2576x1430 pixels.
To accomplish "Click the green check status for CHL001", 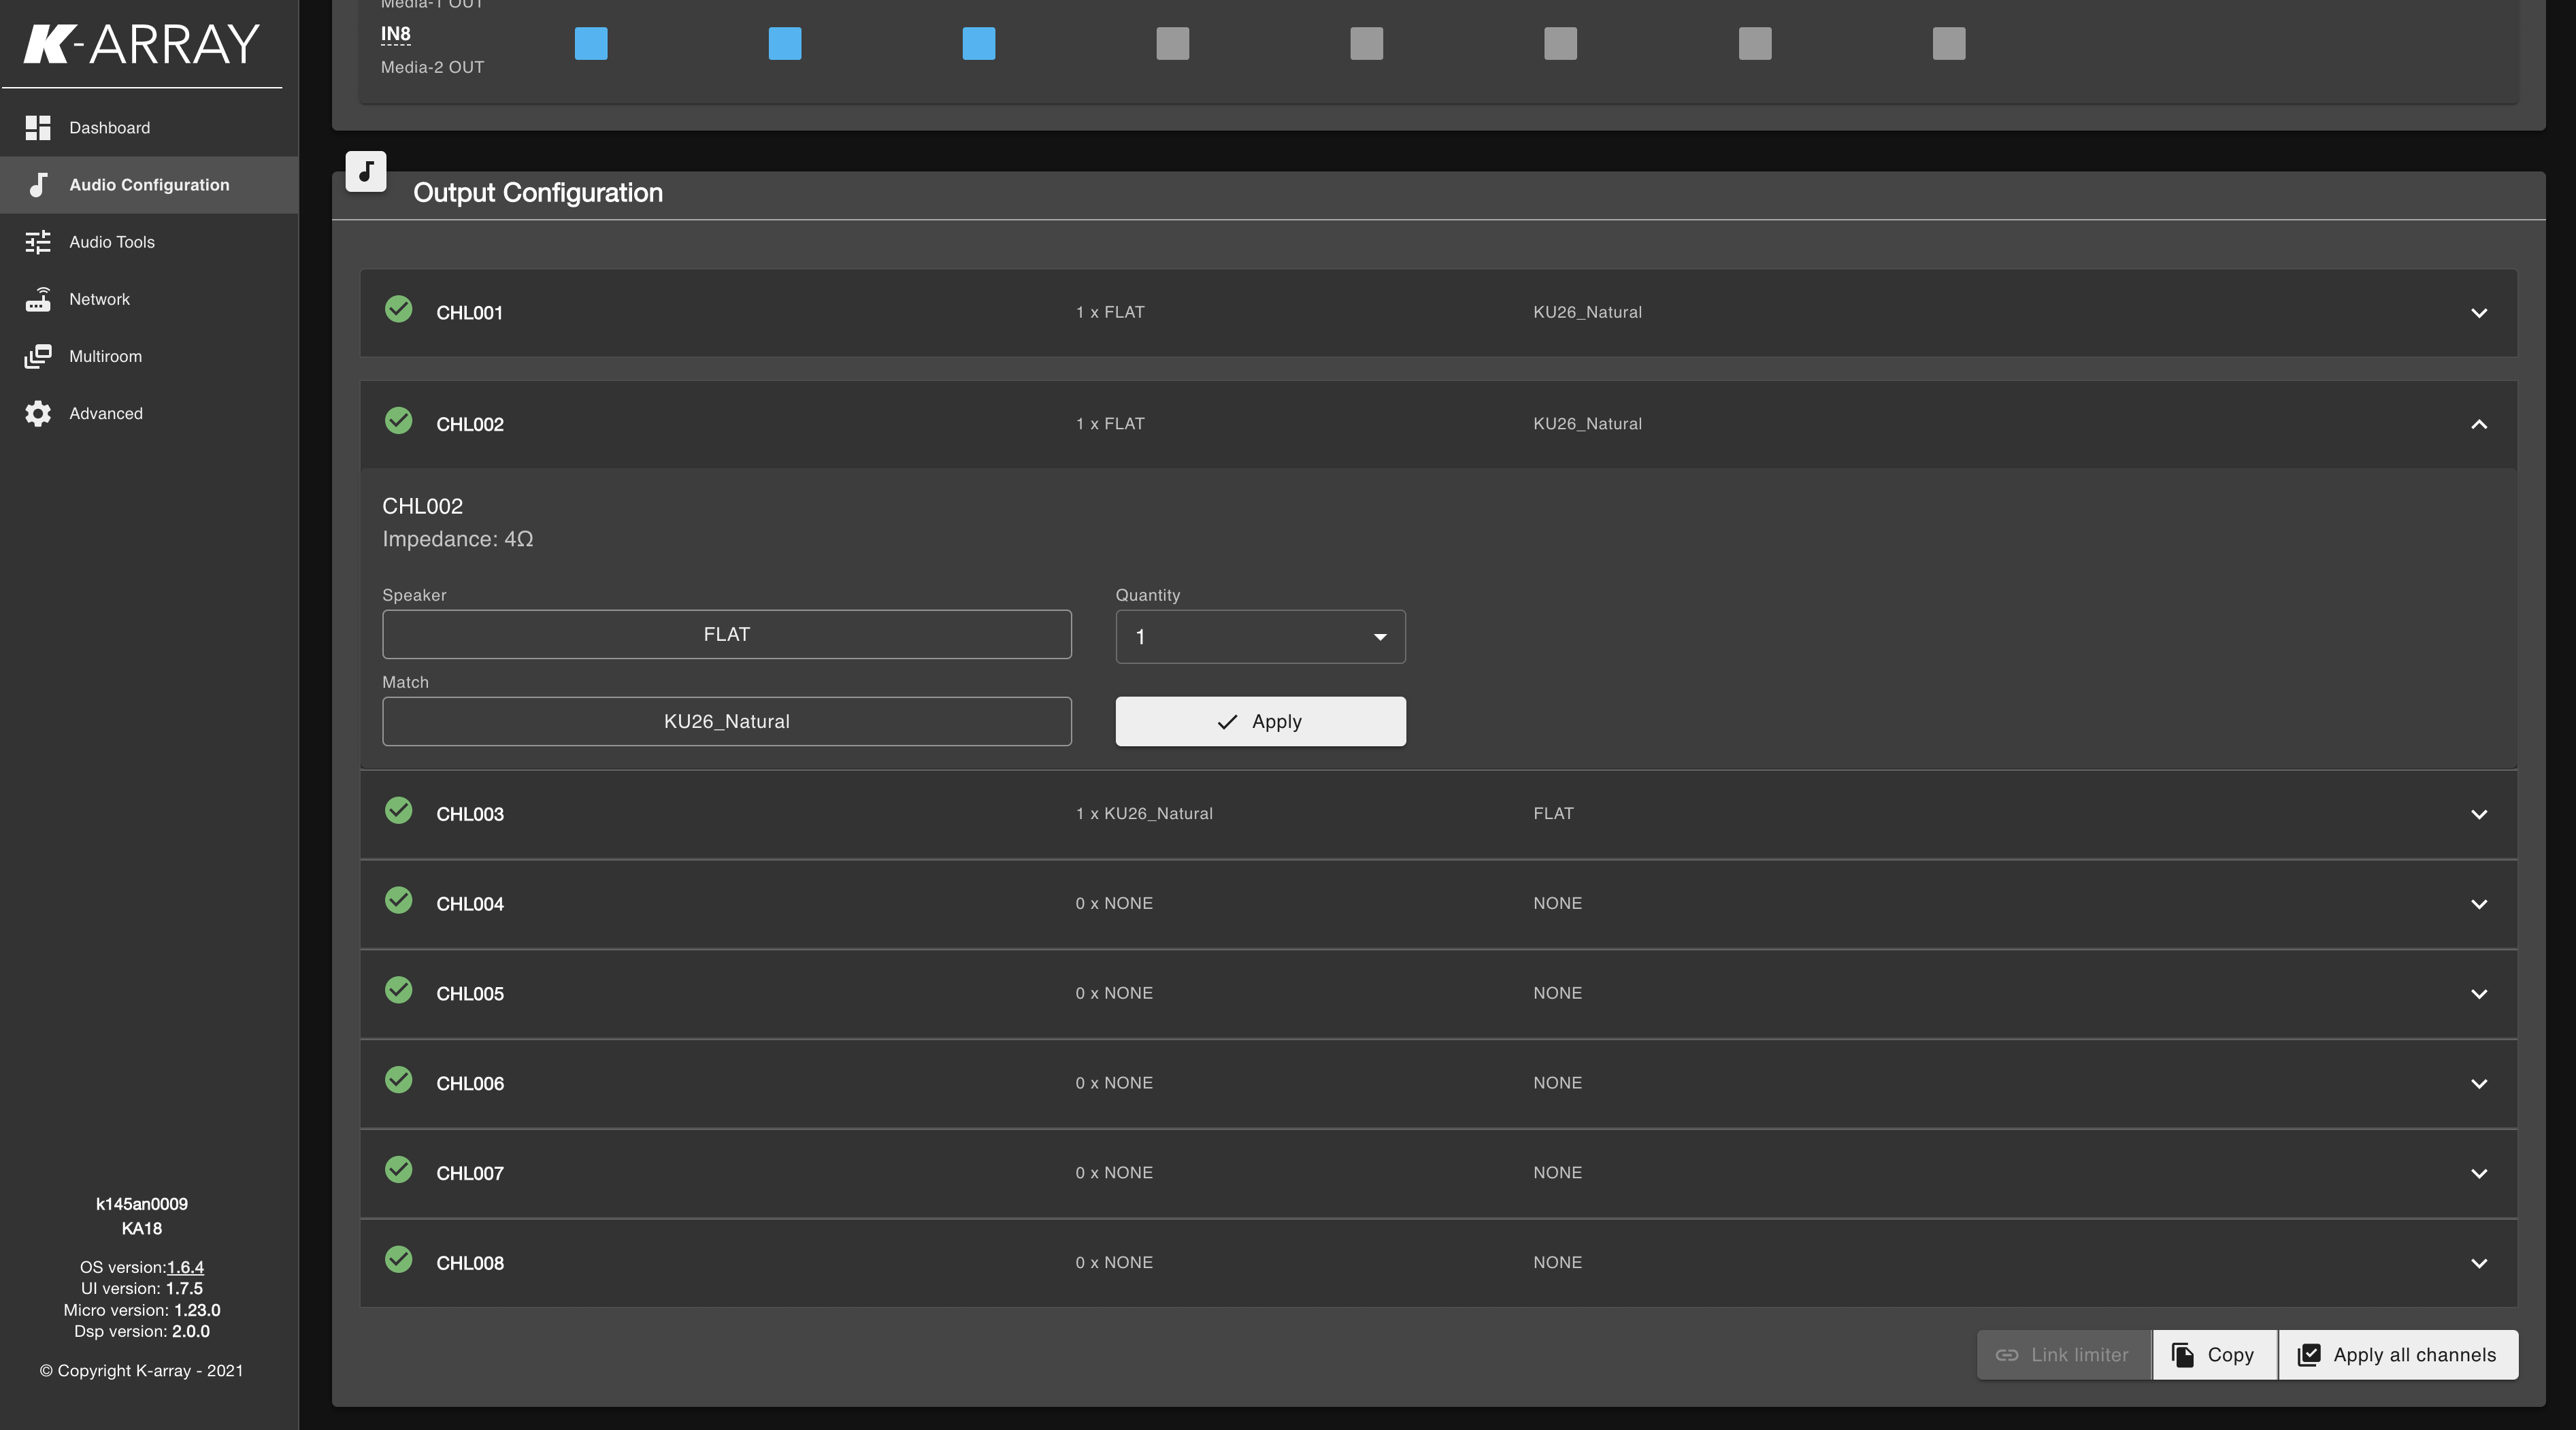I will pos(399,309).
